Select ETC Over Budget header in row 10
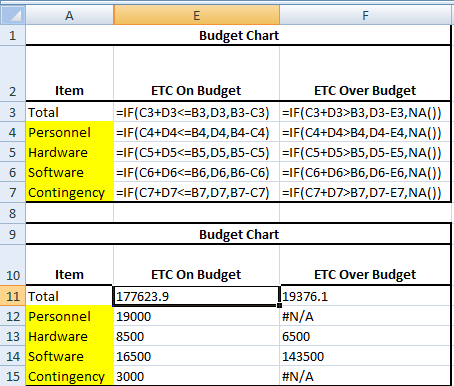This screenshot has height=386, width=454. (365, 265)
